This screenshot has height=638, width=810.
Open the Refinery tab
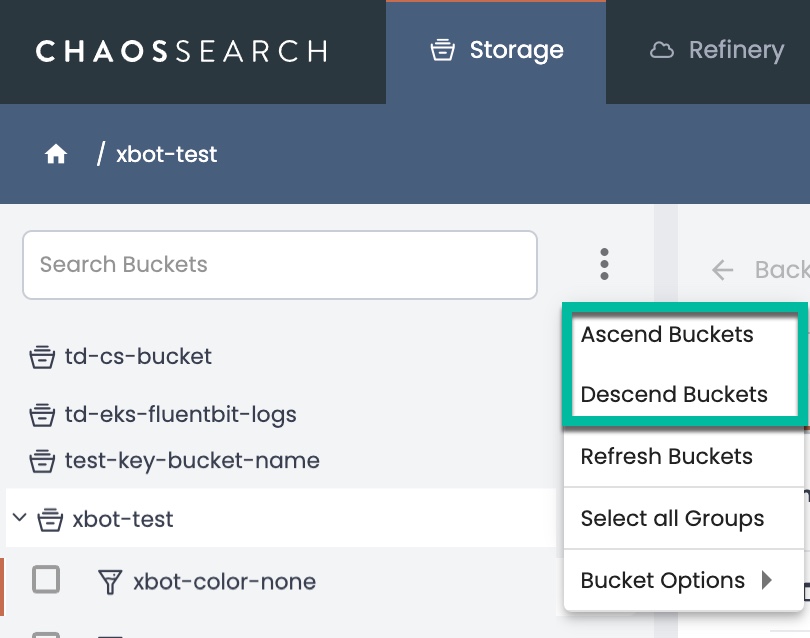point(717,51)
